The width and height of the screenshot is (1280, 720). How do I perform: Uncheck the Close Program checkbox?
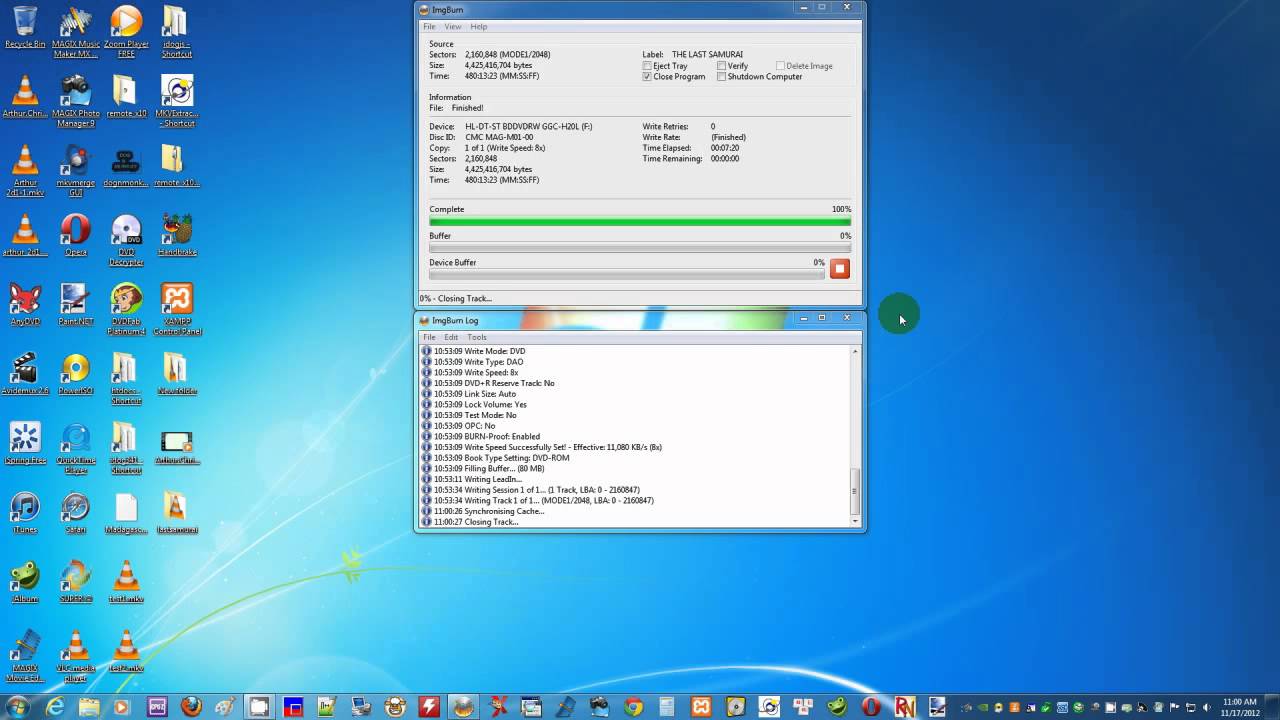pyautogui.click(x=647, y=76)
